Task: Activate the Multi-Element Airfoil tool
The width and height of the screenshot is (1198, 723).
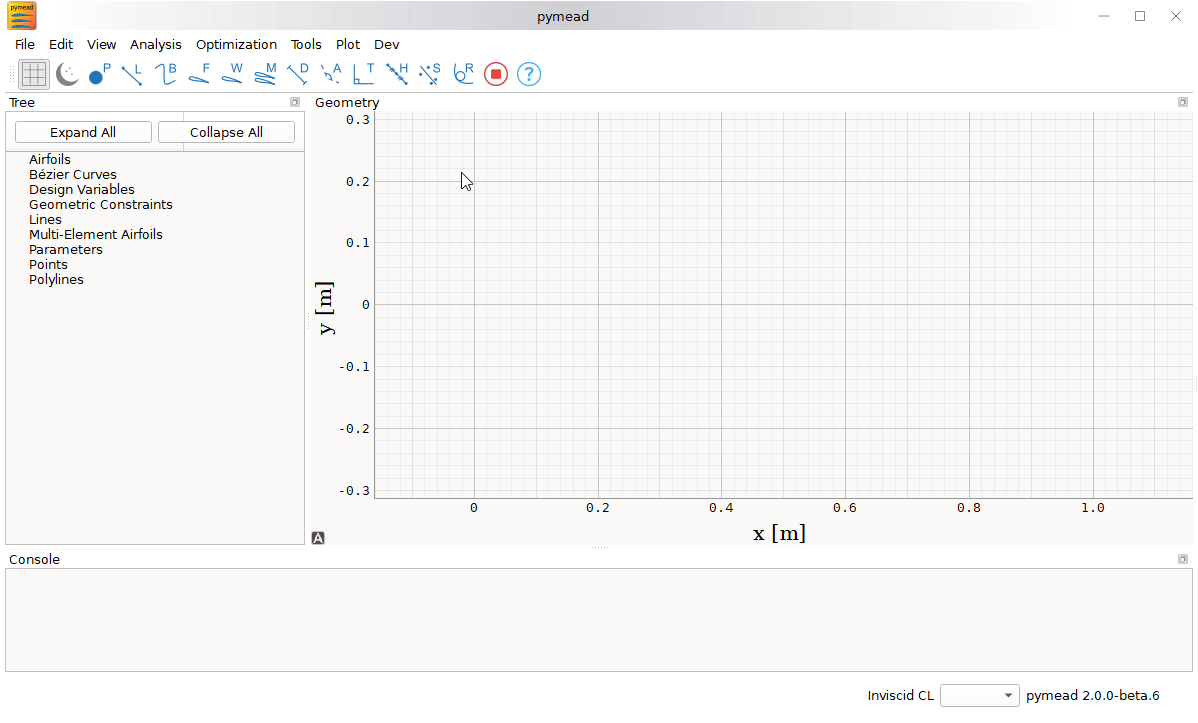Action: (264, 74)
